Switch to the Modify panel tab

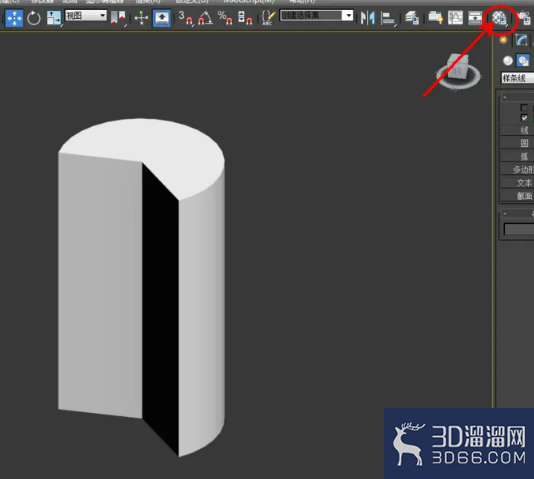coord(521,41)
